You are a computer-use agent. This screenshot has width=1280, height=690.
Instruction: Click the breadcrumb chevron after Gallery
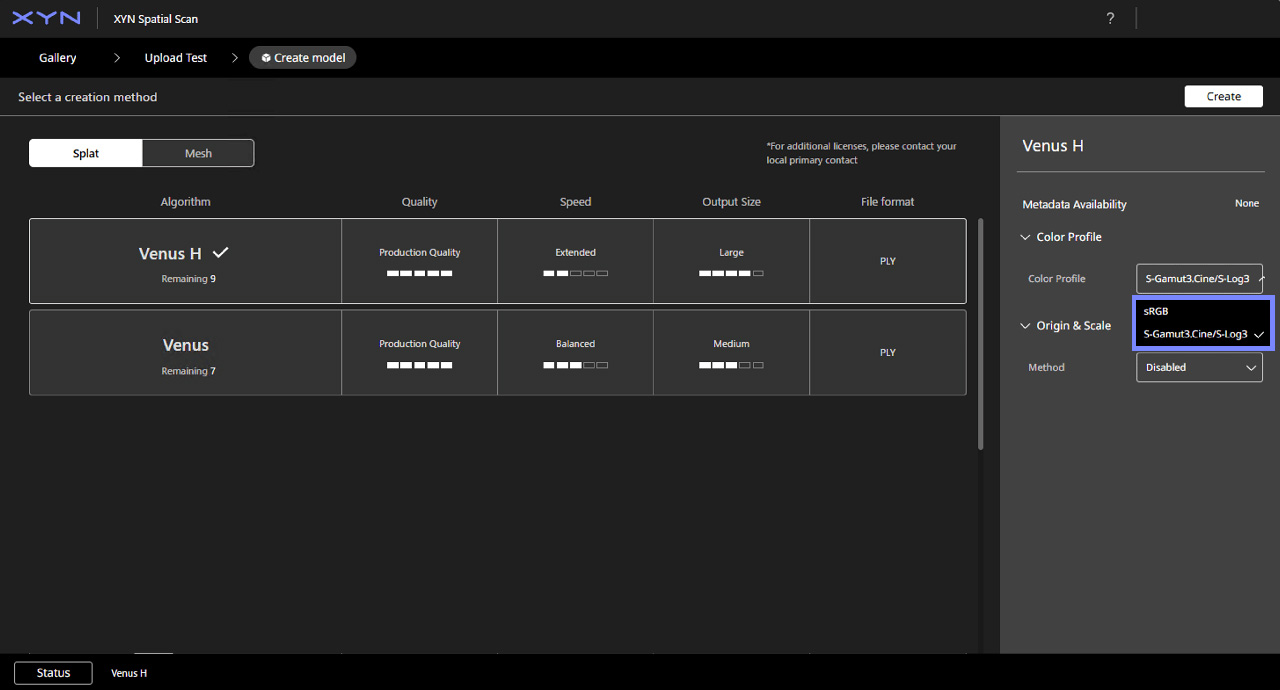[117, 58]
